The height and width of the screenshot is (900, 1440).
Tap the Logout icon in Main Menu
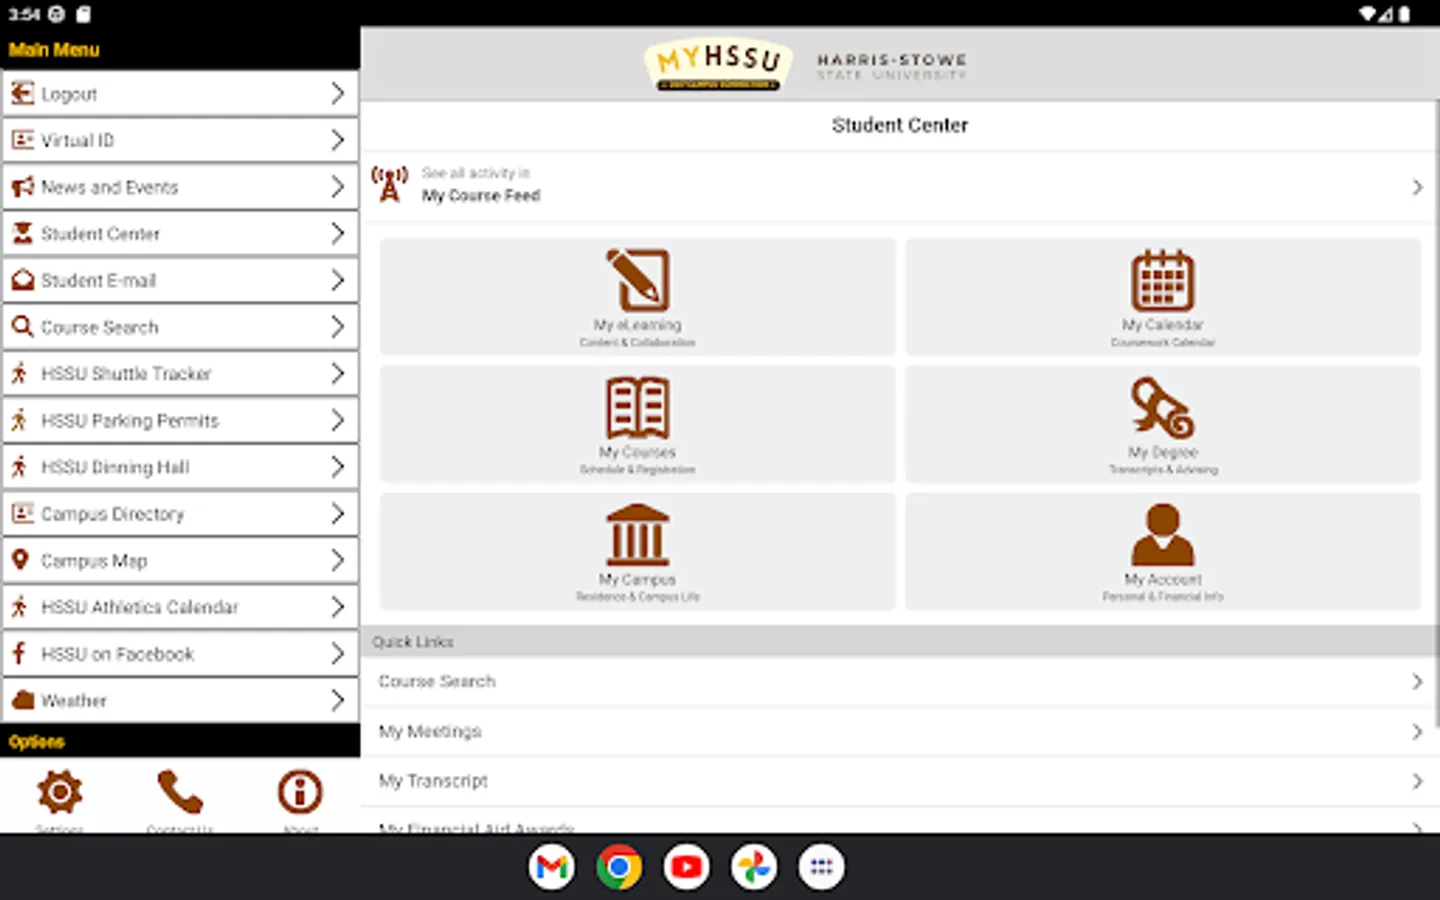click(22, 93)
